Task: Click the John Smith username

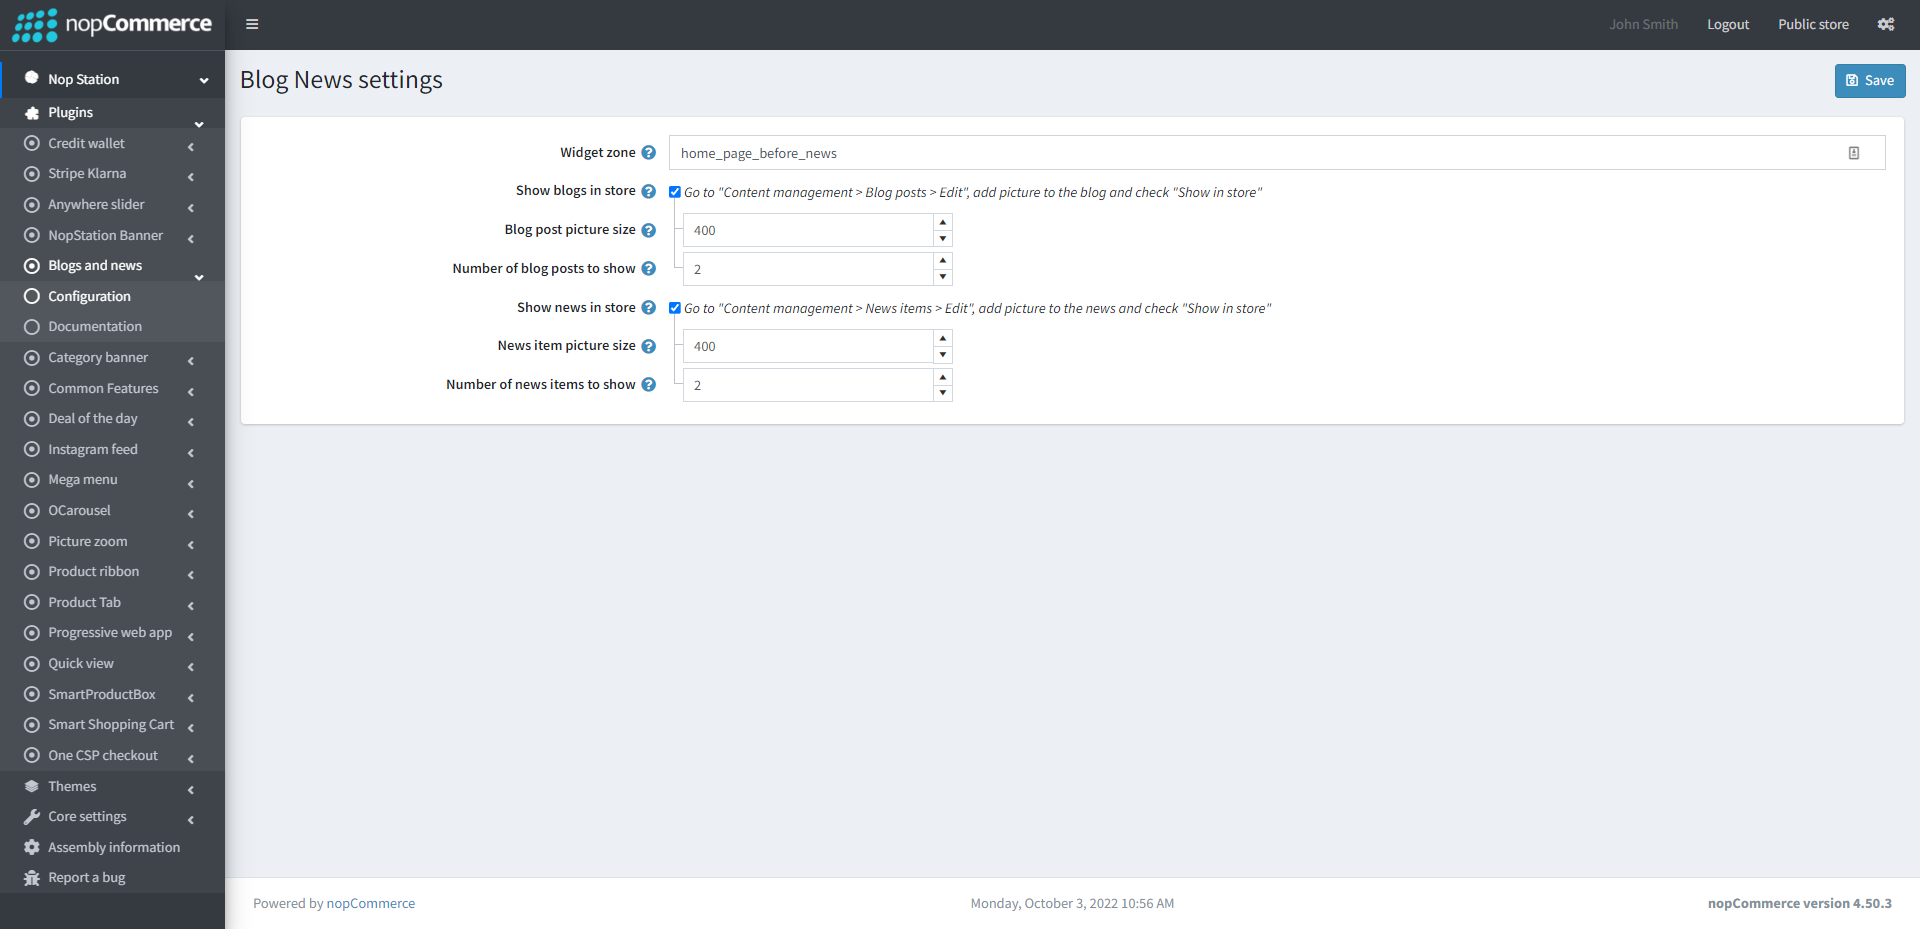Action: point(1644,24)
